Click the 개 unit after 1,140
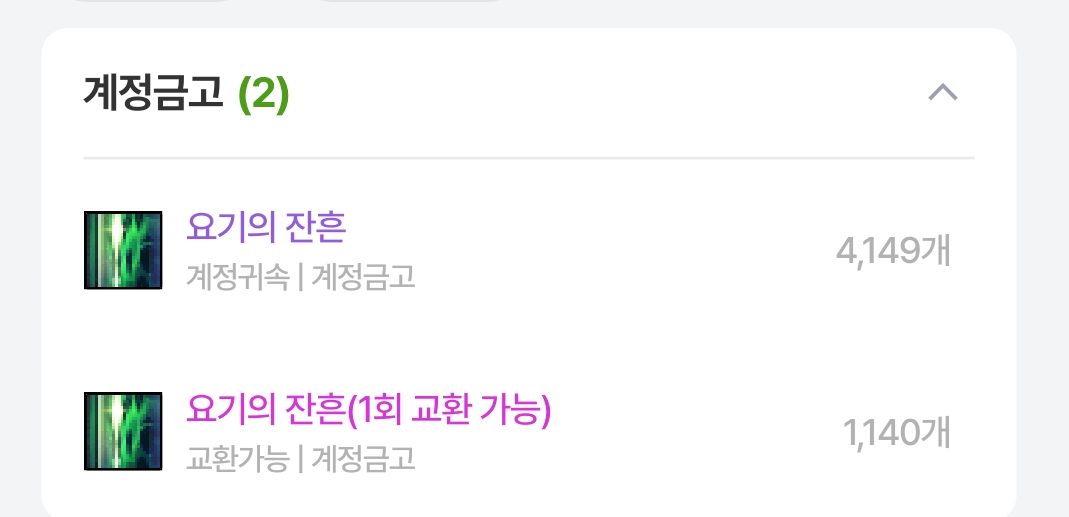This screenshot has height=517, width=1069. pyautogui.click(x=937, y=433)
